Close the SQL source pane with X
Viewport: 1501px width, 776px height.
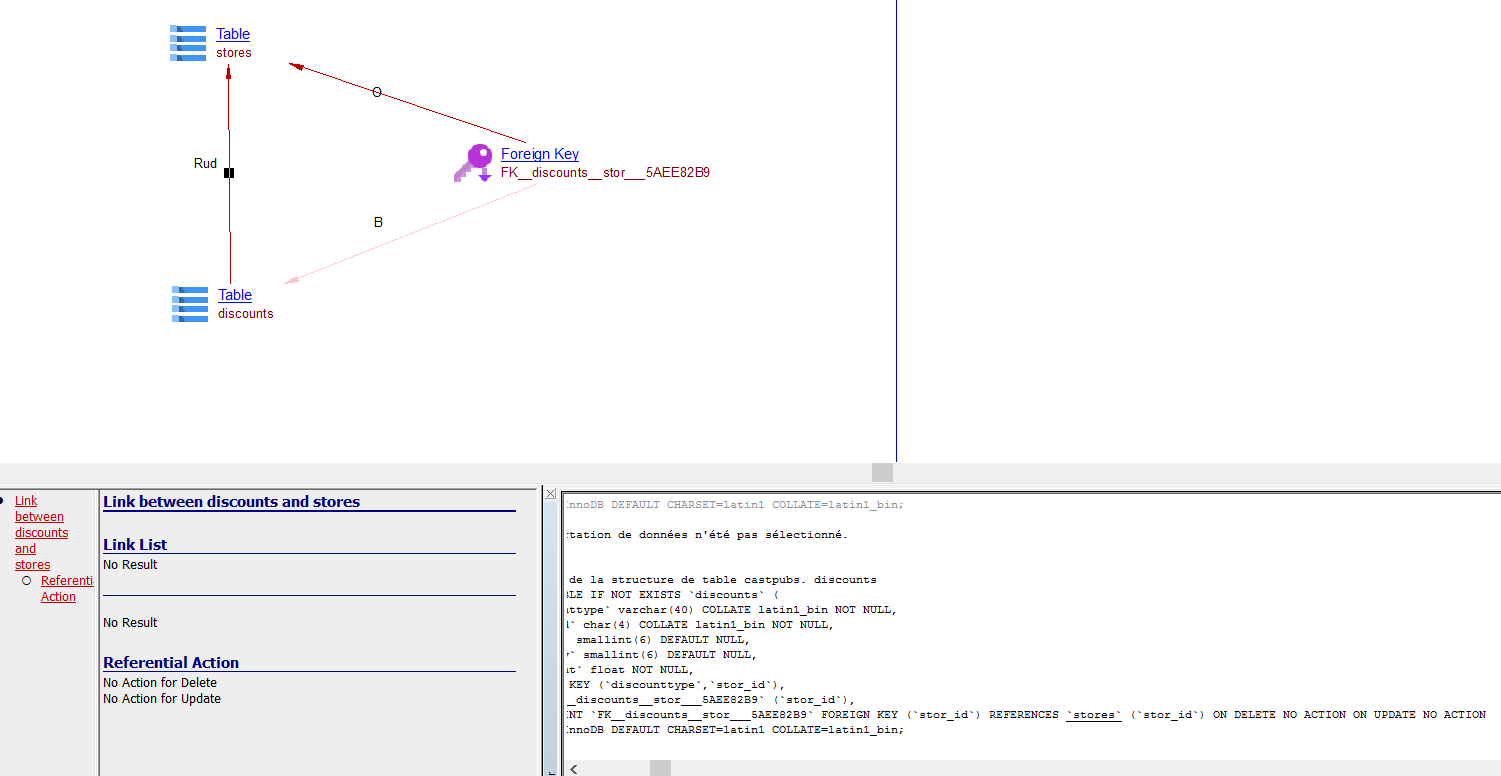tap(550, 493)
